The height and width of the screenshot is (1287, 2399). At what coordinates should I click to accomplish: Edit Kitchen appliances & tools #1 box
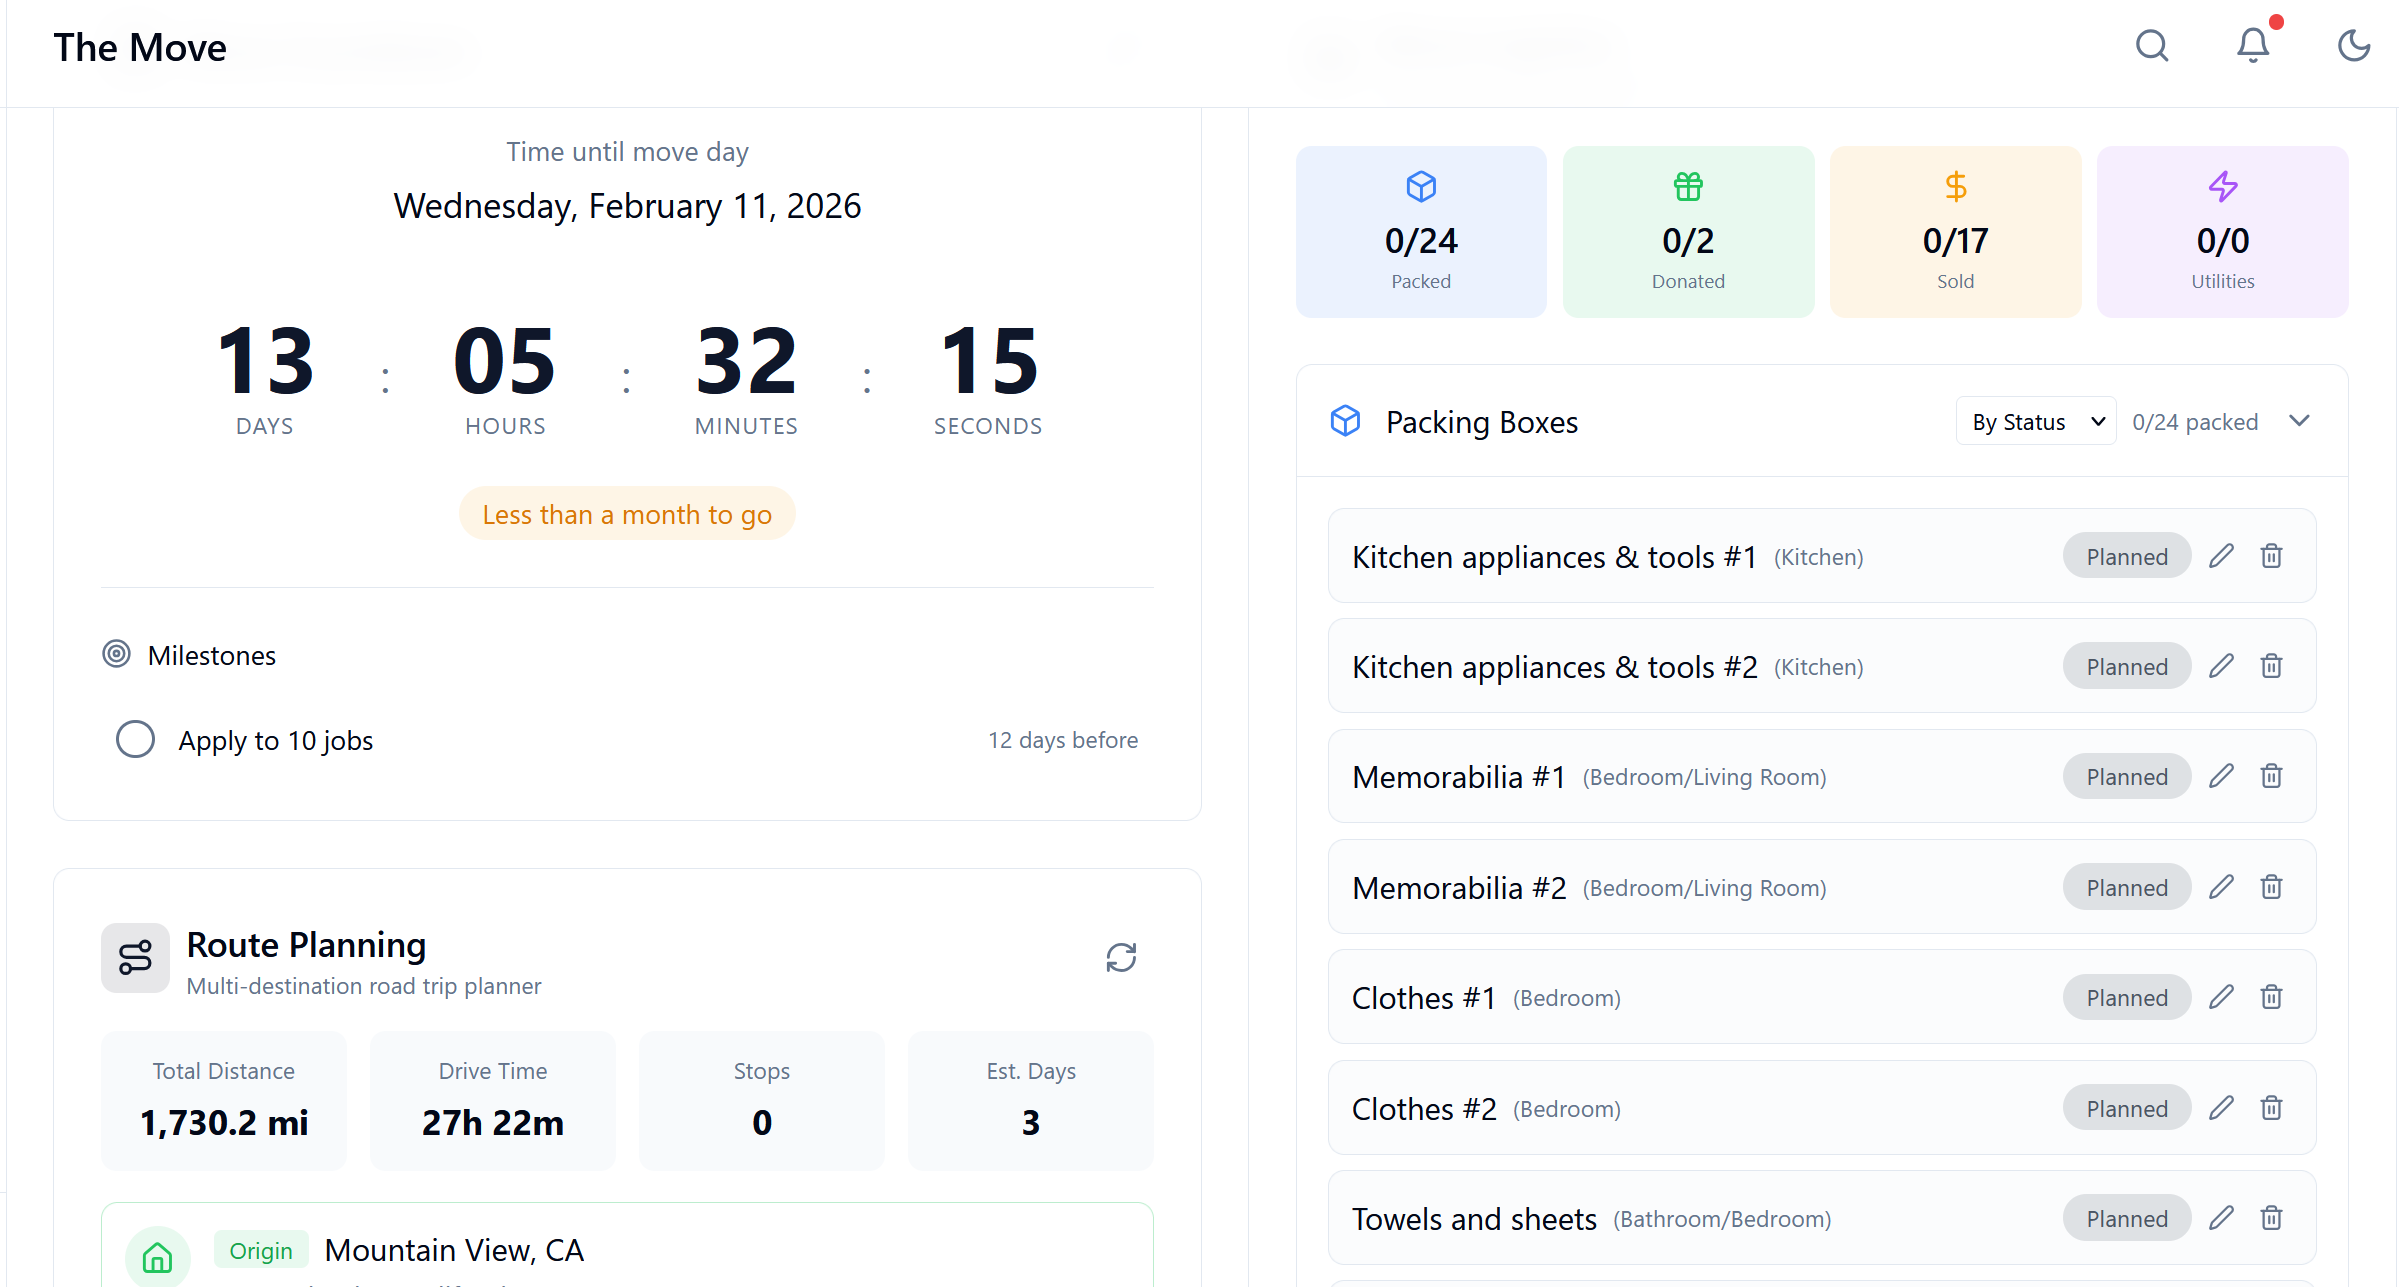click(2221, 556)
